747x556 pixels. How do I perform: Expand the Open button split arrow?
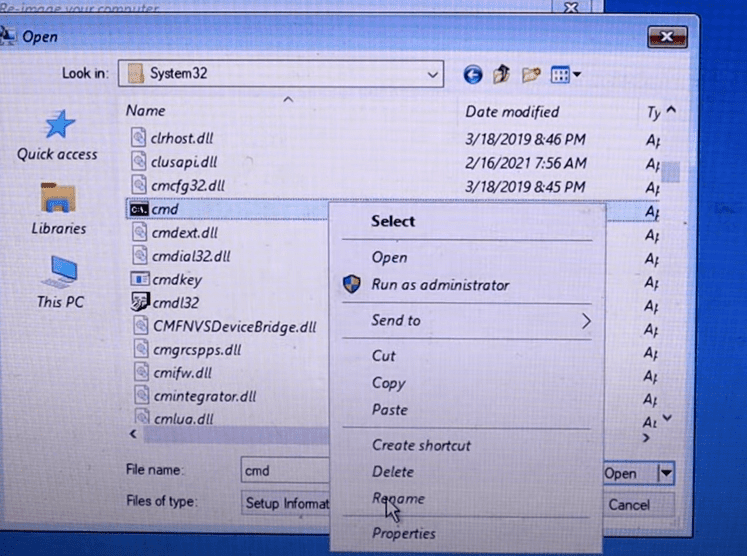[x=666, y=473]
